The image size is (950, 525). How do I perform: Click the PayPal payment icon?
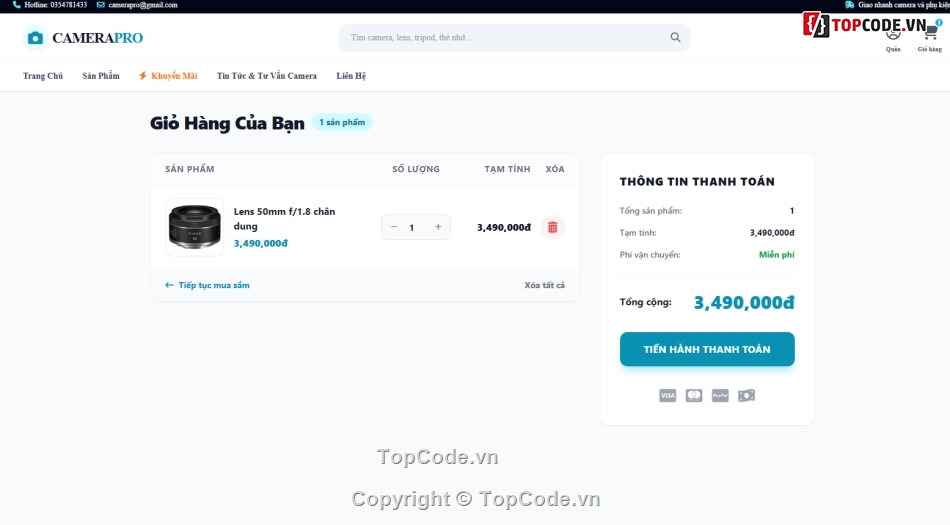pos(720,395)
